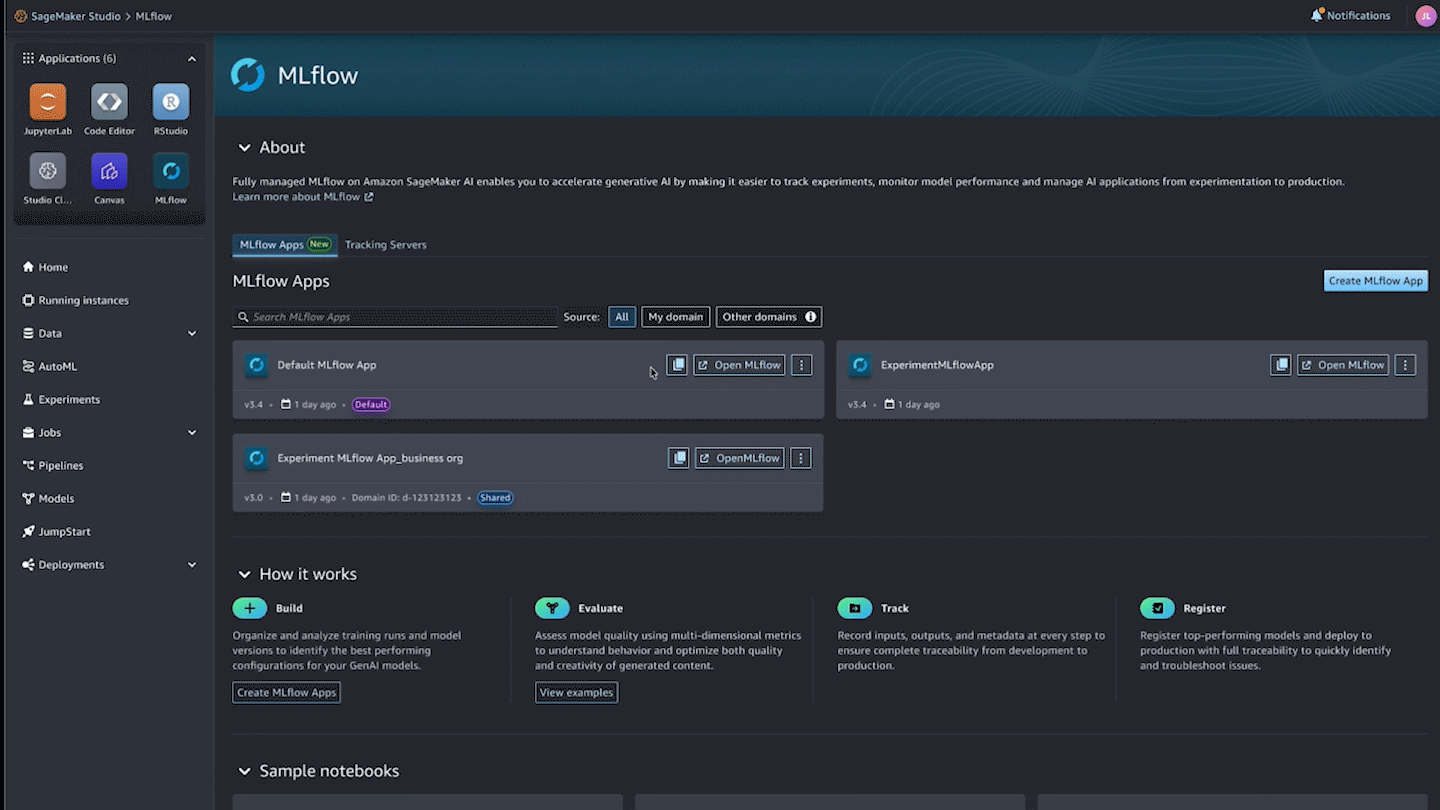Collapse the About section
Image resolution: width=1440 pixels, height=810 pixels.
245,147
